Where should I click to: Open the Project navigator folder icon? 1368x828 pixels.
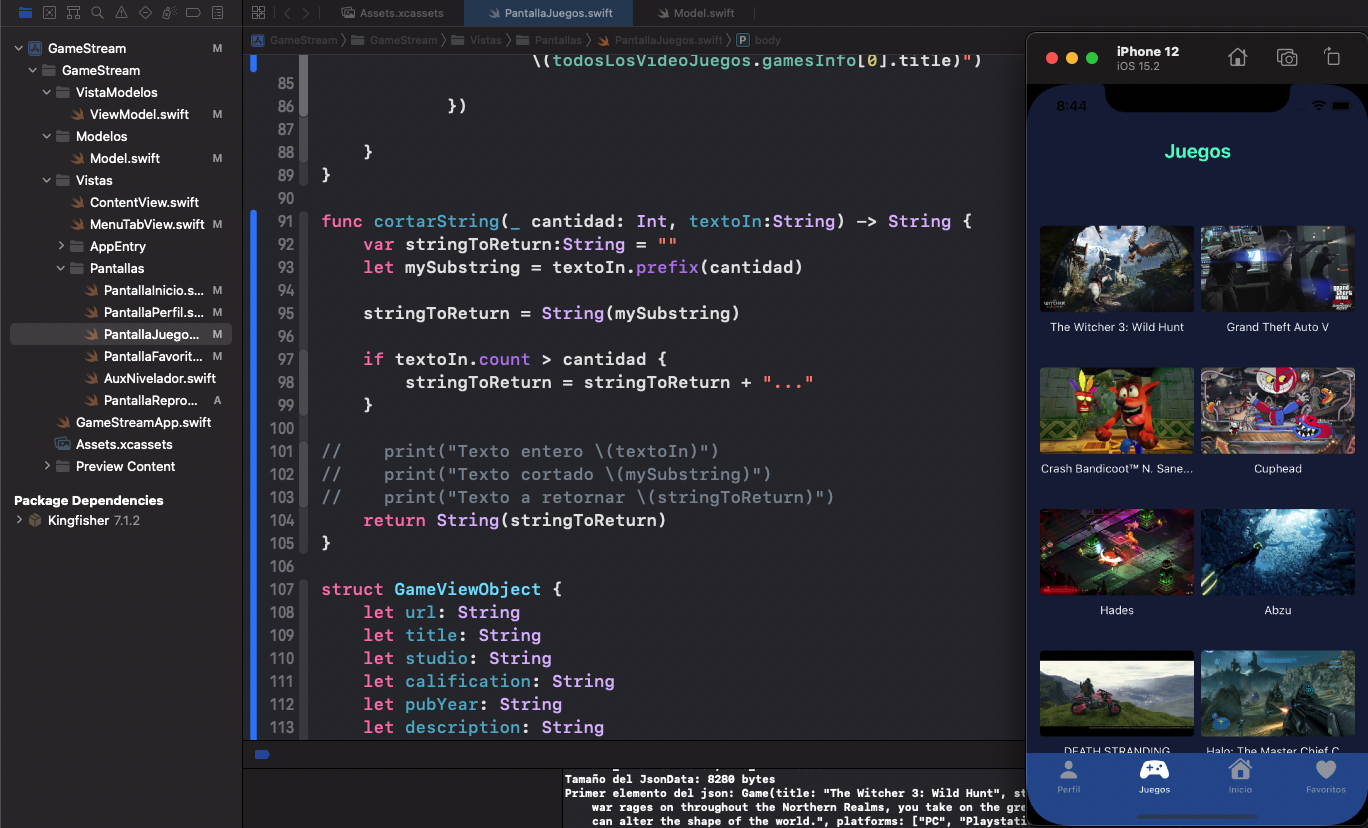pos(26,13)
